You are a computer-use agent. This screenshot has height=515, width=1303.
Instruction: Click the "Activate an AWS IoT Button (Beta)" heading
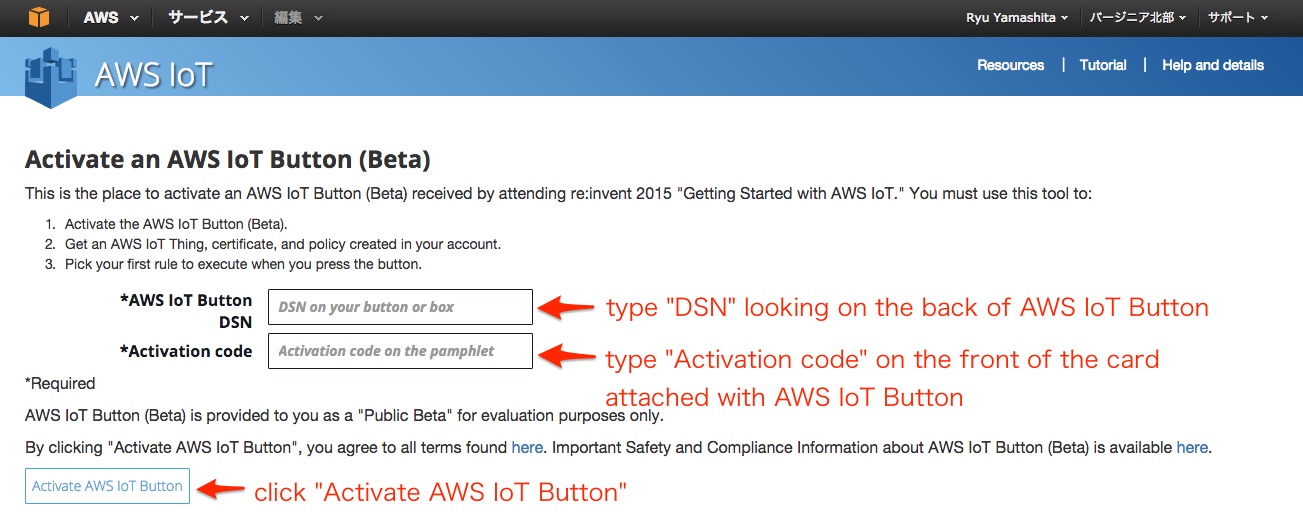(227, 159)
